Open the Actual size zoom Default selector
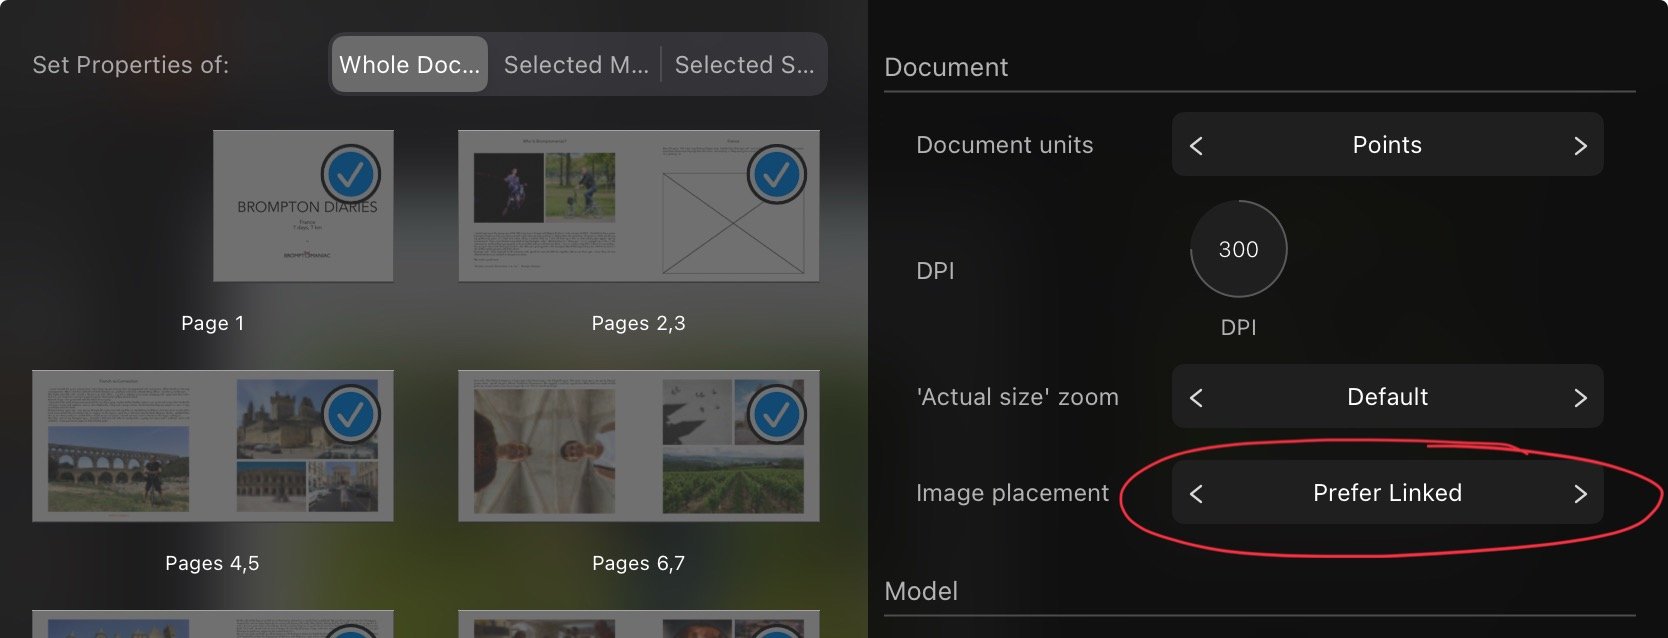Viewport: 1668px width, 638px height. tap(1388, 397)
